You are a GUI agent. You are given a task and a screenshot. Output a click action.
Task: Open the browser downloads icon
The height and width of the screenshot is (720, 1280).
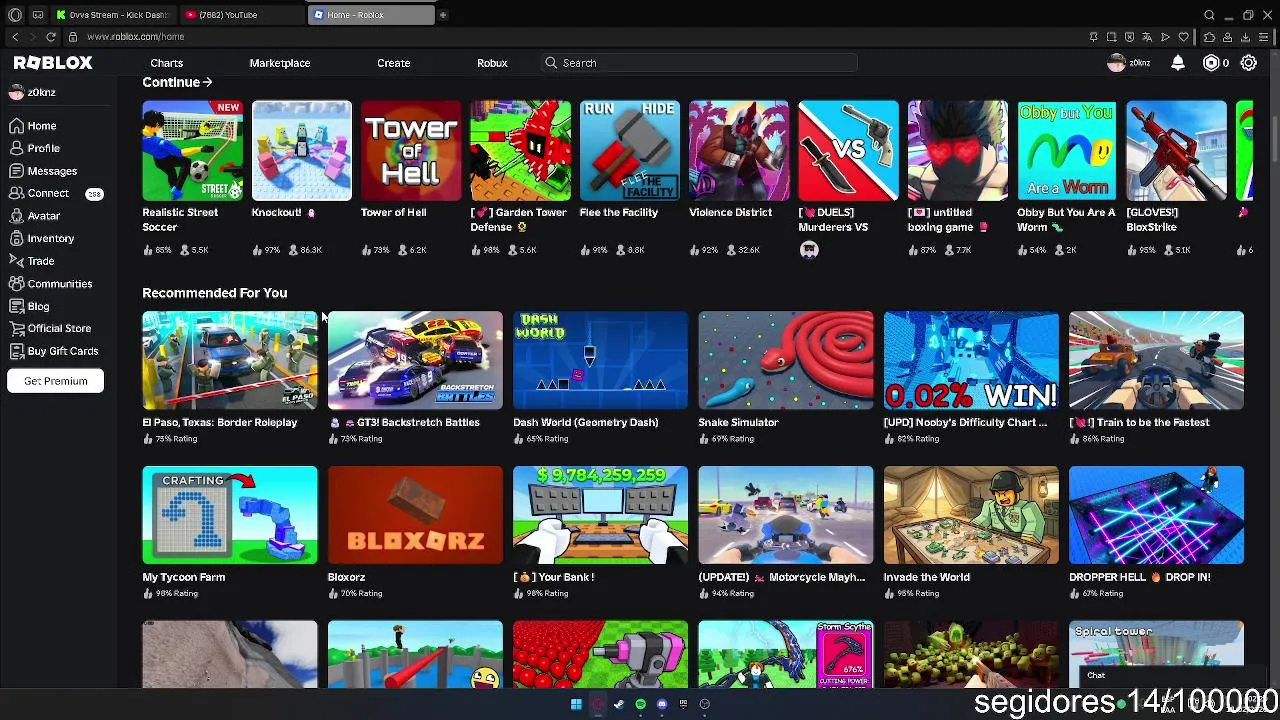[x=1245, y=37]
